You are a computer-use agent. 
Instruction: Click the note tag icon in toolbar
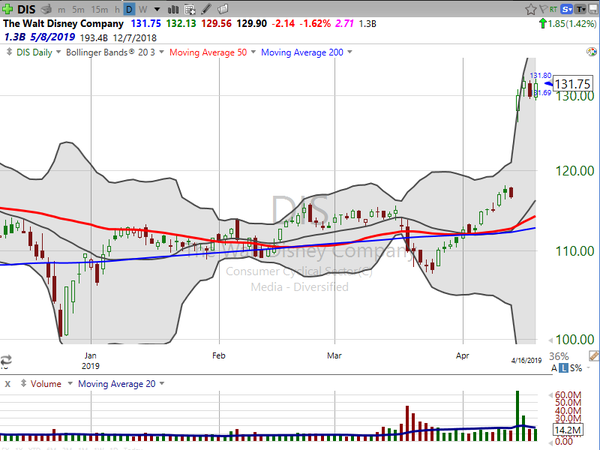tap(223, 9)
